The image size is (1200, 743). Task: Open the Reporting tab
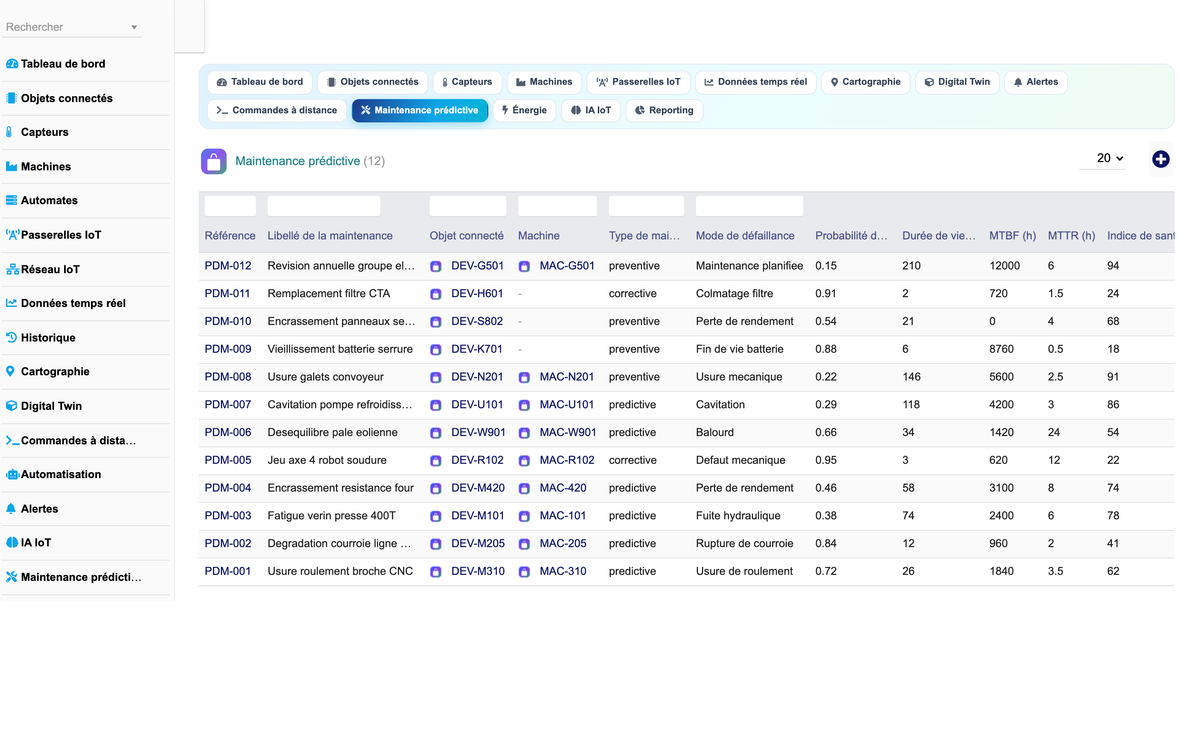pos(664,110)
